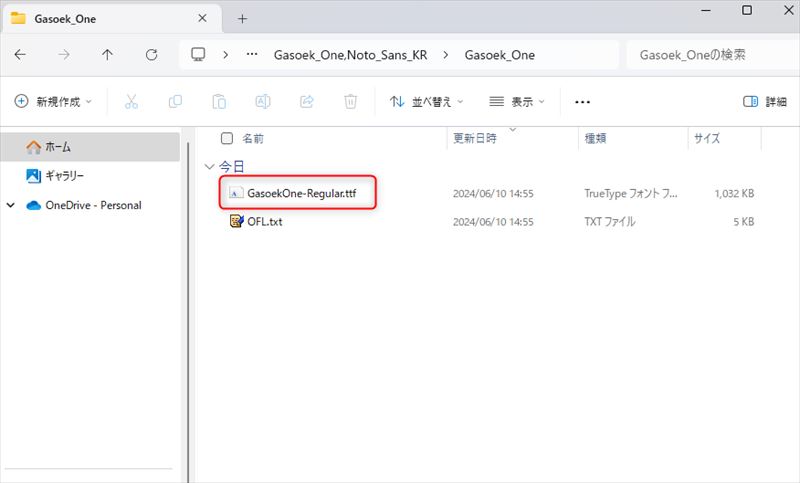Open the 並べ替え sort dropdown
The image size is (800, 483).
tap(427, 102)
